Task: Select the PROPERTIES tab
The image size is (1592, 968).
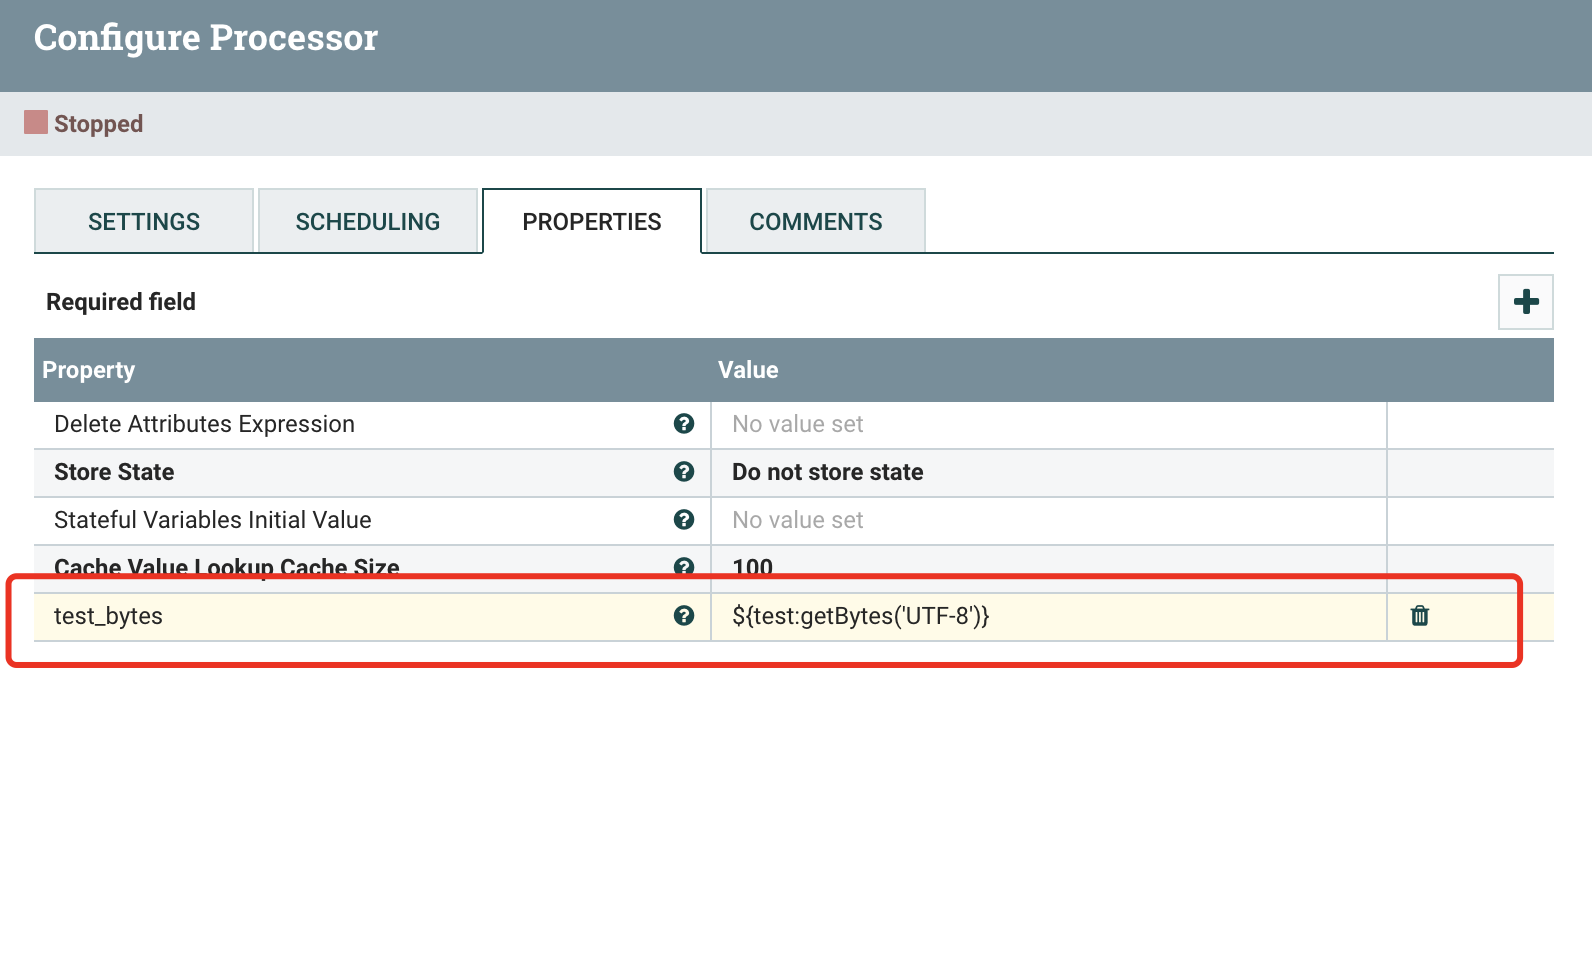Action: [592, 221]
